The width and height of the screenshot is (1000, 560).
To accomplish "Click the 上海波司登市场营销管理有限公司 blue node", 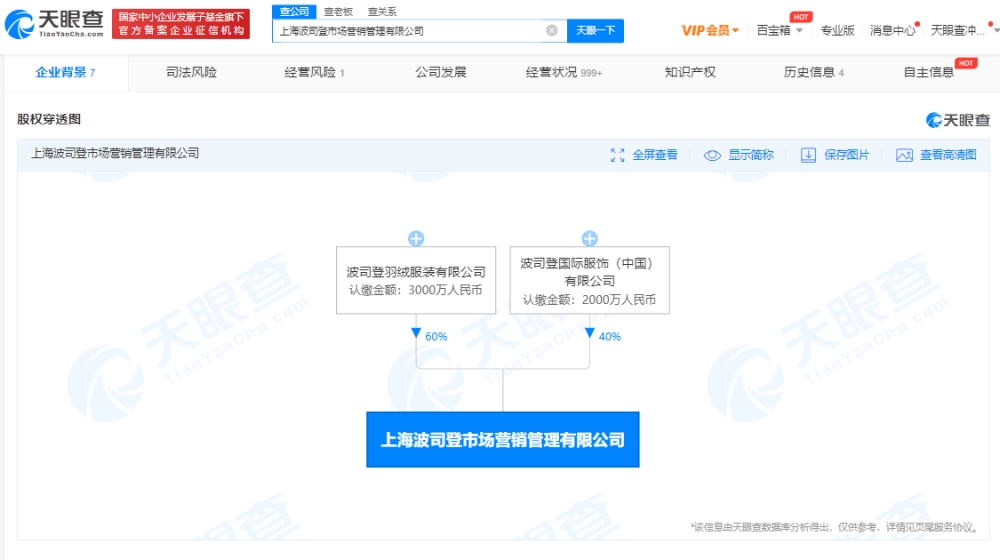I will coord(503,439).
